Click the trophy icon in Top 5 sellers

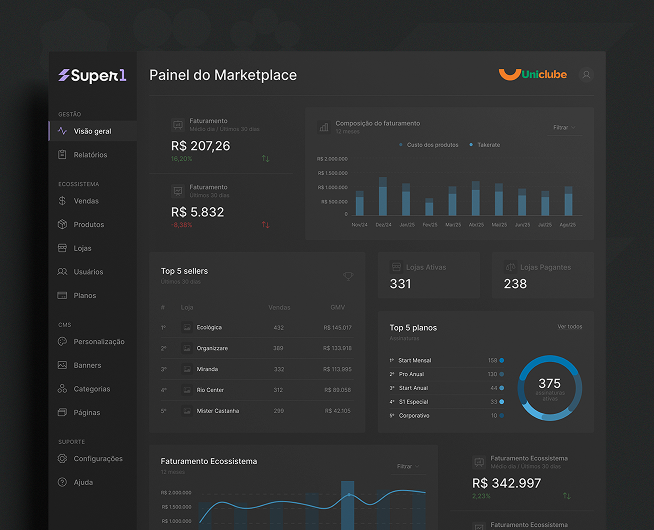coord(348,276)
